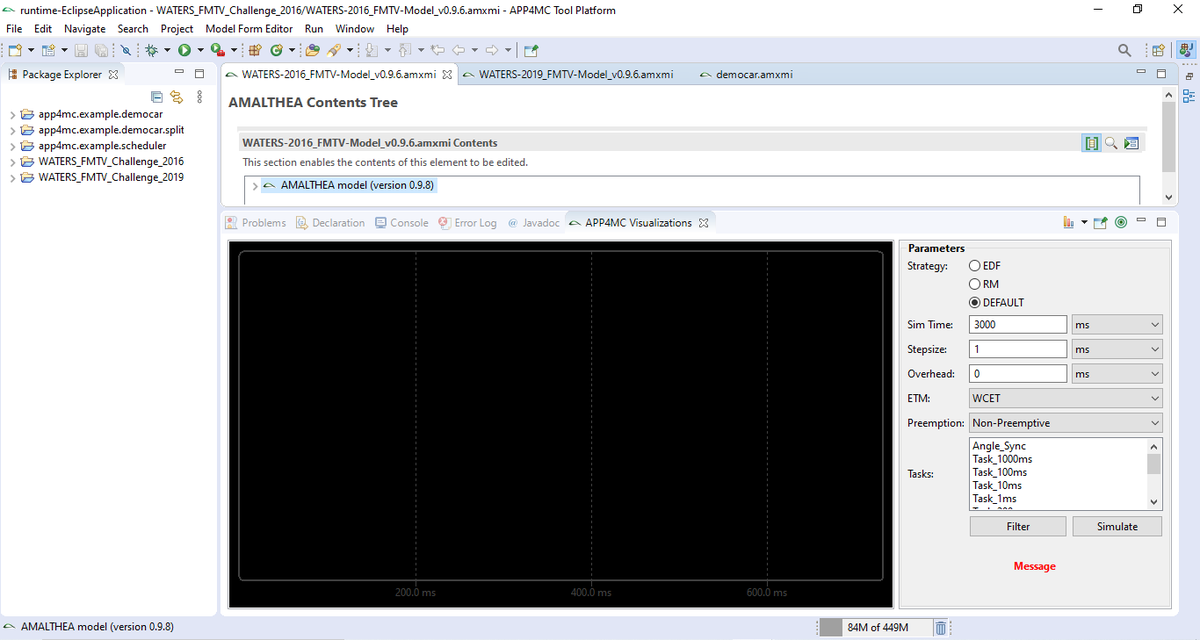The width and height of the screenshot is (1200, 640).
Task: Open the Sim Time unit dropdown
Action: [1117, 324]
